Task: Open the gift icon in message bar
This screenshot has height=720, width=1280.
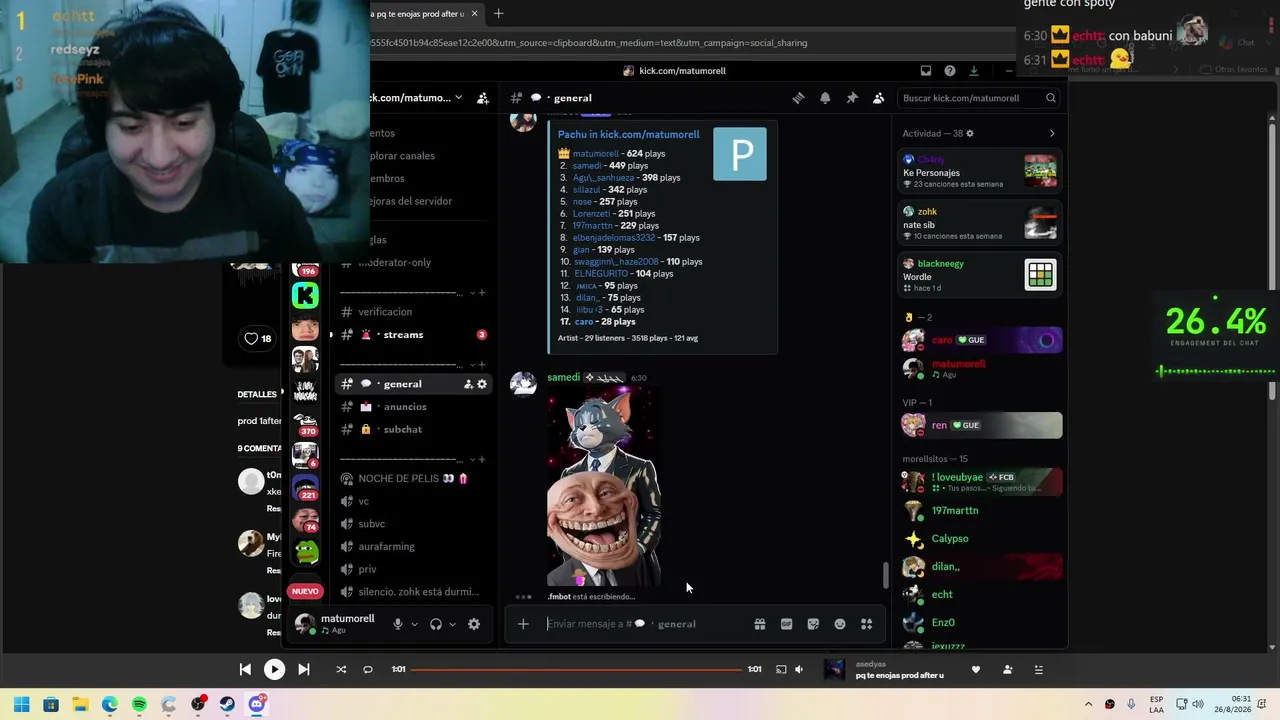Action: (760, 624)
